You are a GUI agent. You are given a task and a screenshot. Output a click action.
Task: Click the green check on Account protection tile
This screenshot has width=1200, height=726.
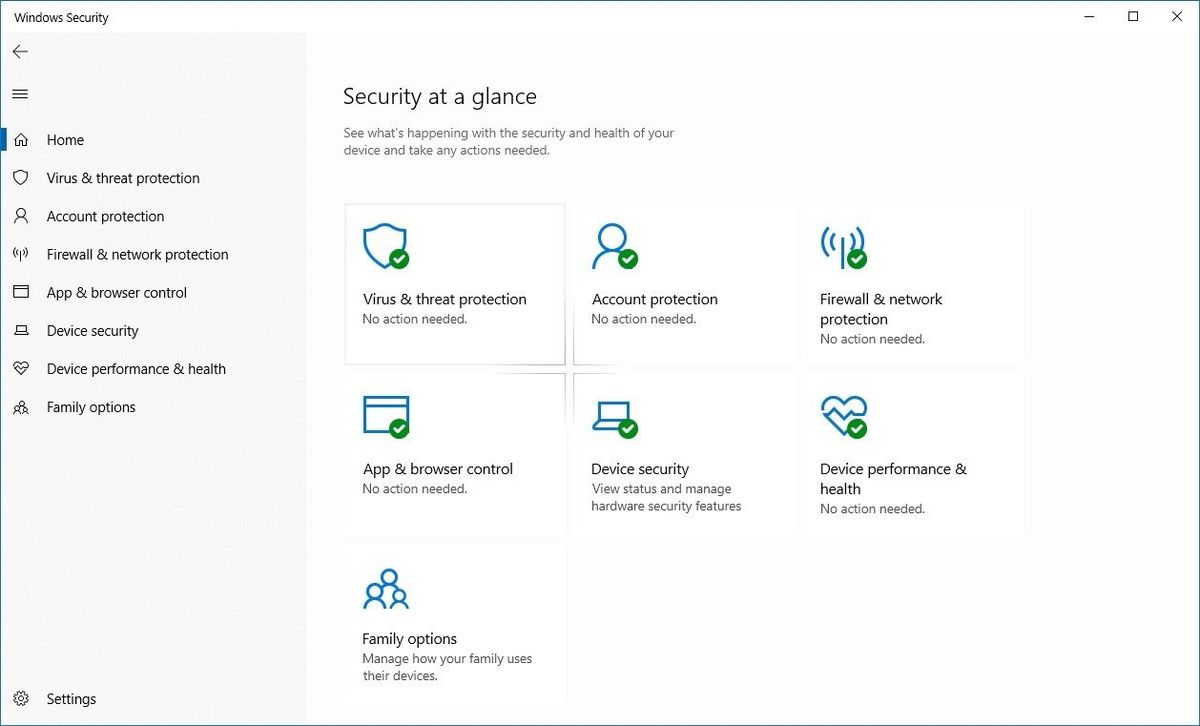click(x=630, y=260)
